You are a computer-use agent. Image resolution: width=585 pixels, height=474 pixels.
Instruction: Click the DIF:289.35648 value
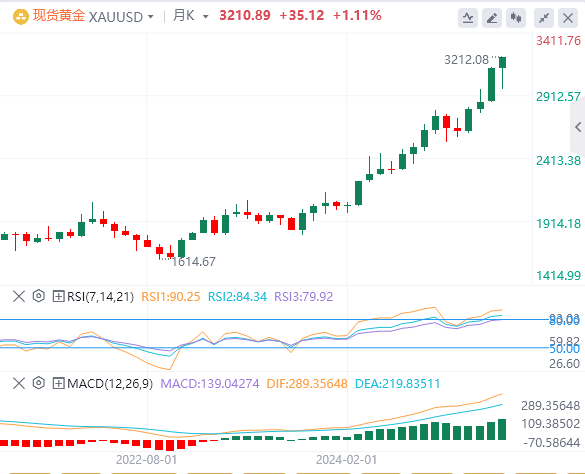307,384
